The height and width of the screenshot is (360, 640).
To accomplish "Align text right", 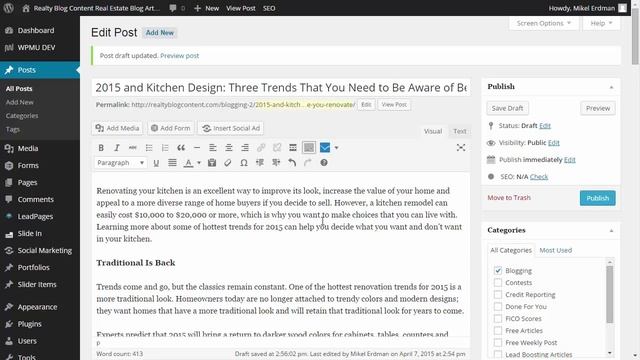I will coord(245,148).
